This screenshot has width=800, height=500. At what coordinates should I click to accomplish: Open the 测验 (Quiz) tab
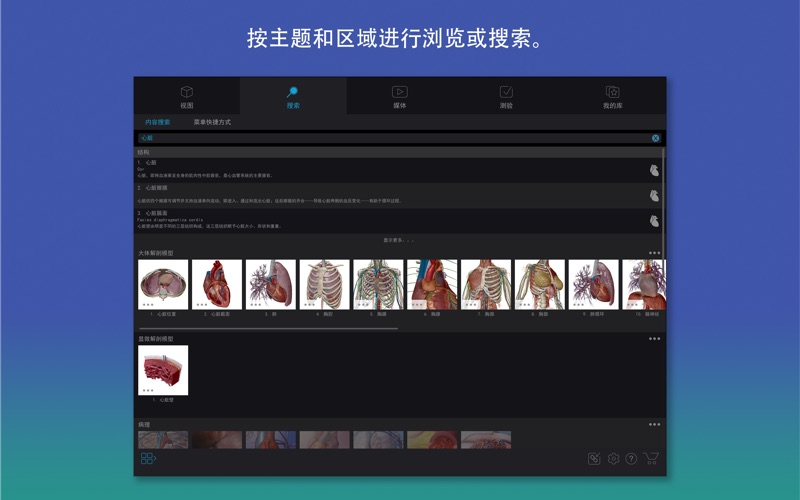coord(506,96)
